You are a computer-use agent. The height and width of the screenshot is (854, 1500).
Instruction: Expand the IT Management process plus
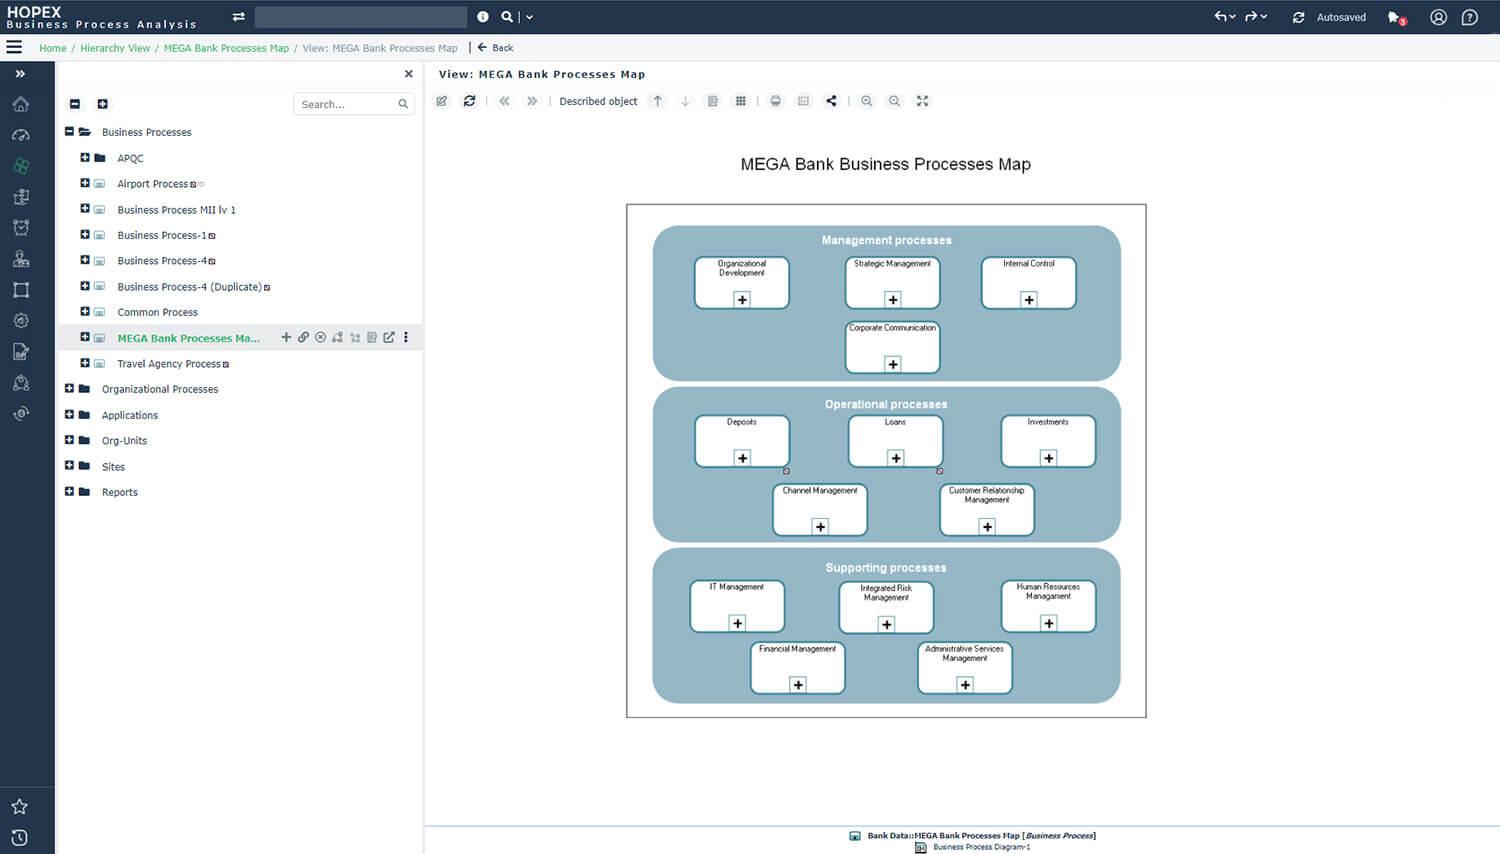click(x=738, y=623)
